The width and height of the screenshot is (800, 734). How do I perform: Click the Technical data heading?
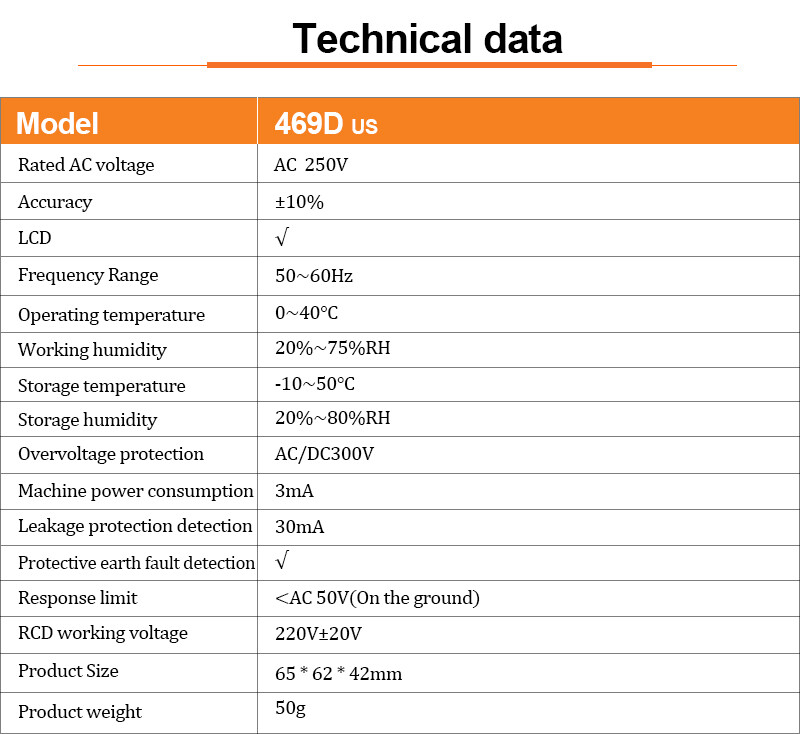pyautogui.click(x=427, y=39)
